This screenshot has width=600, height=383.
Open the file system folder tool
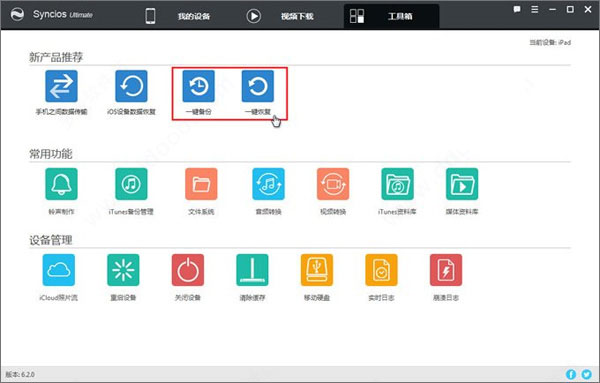[201, 184]
